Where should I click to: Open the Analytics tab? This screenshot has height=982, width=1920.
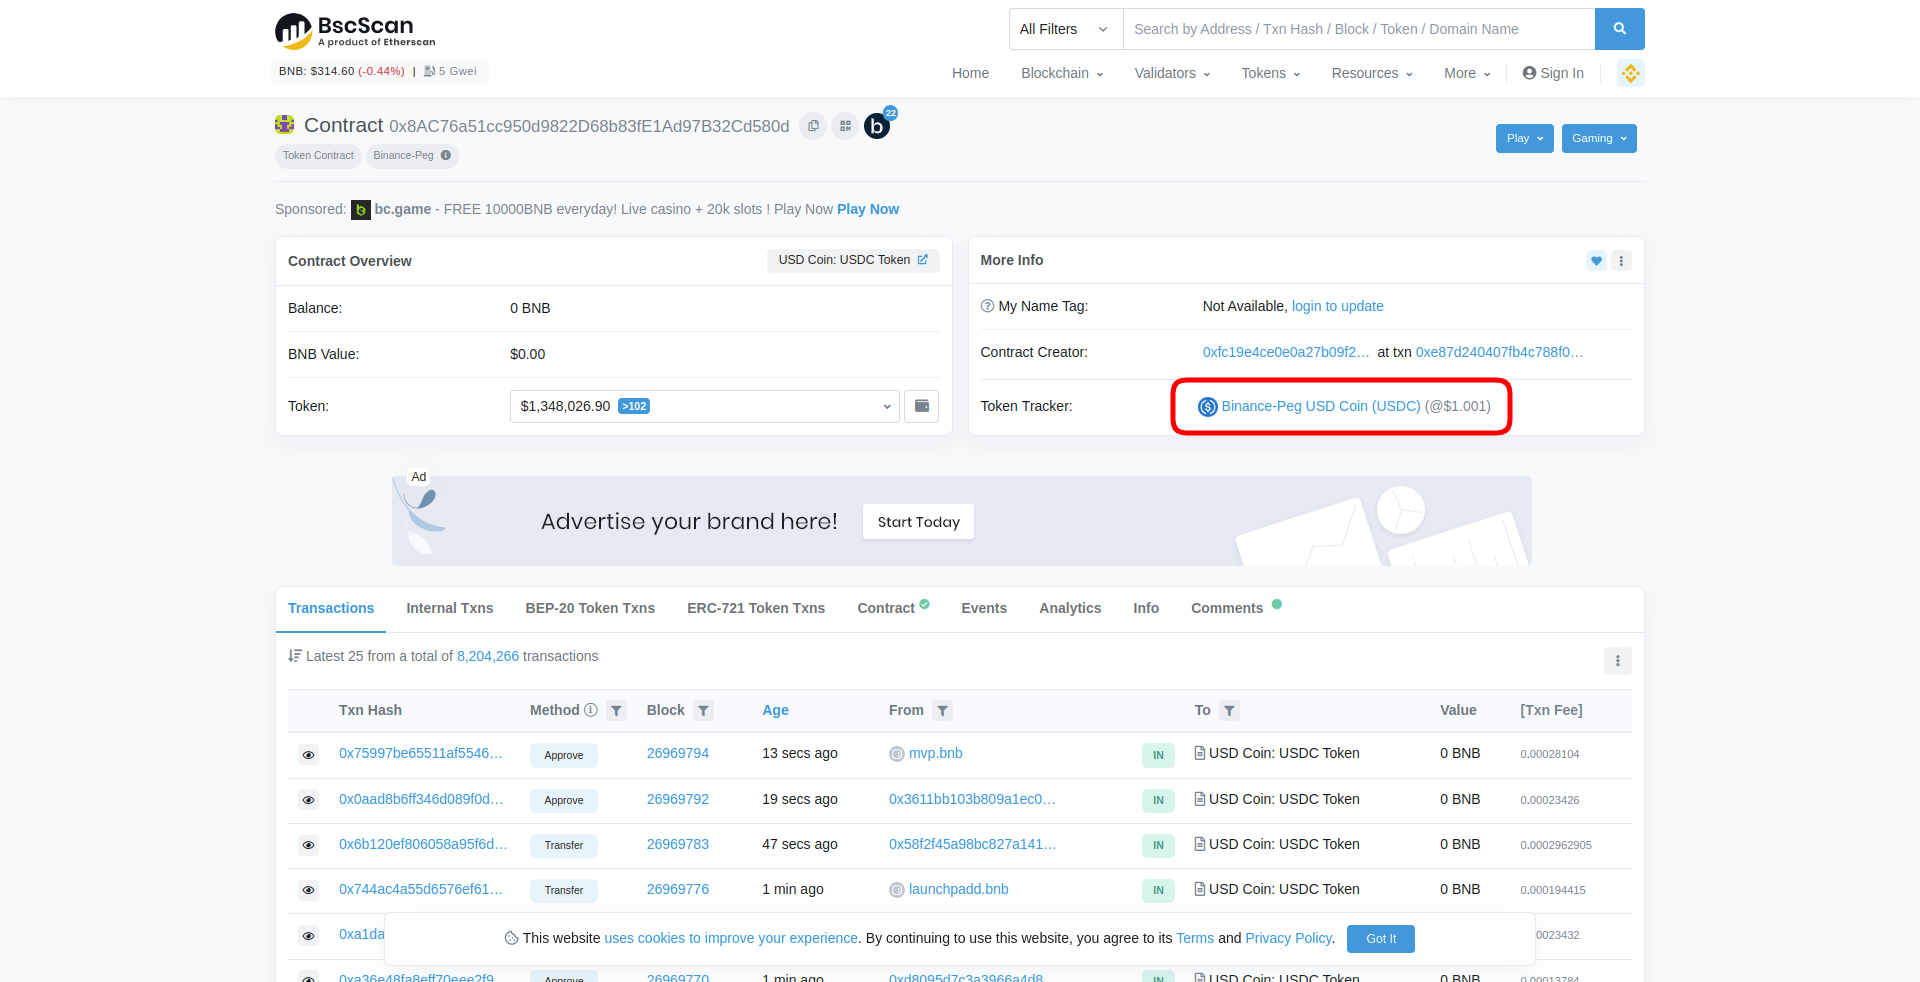coord(1070,608)
